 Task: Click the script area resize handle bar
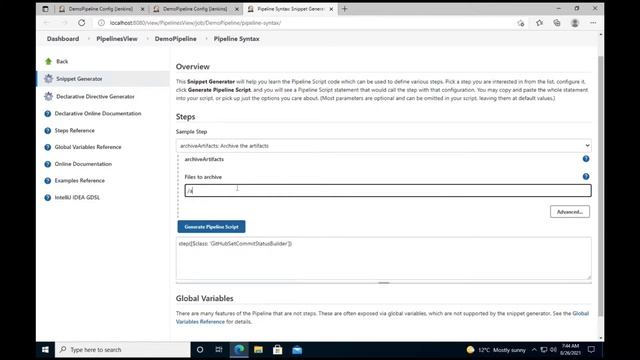pos(384,282)
